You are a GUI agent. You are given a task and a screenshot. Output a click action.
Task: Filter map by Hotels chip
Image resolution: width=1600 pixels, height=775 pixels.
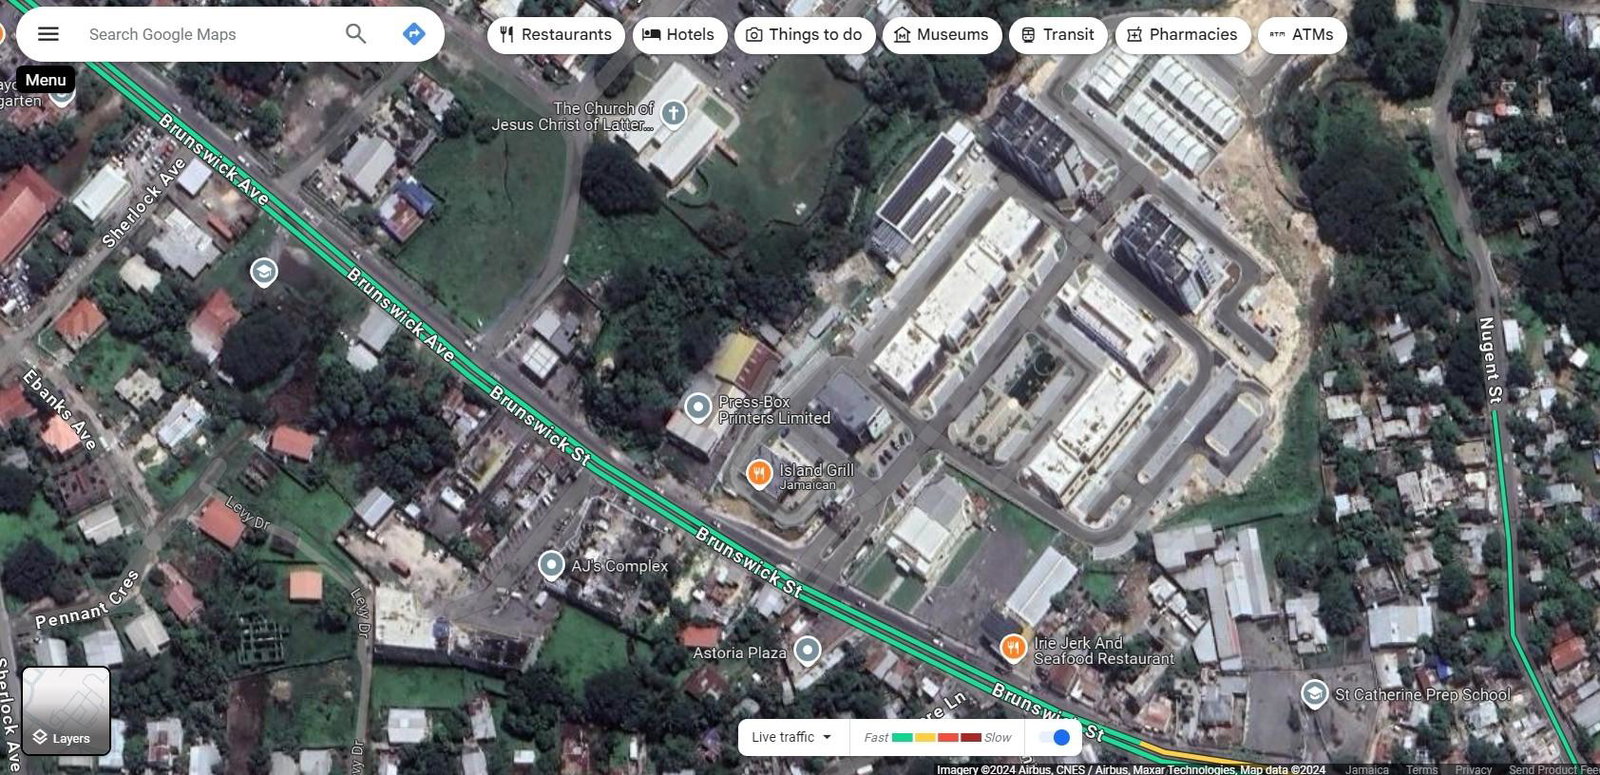tap(678, 35)
